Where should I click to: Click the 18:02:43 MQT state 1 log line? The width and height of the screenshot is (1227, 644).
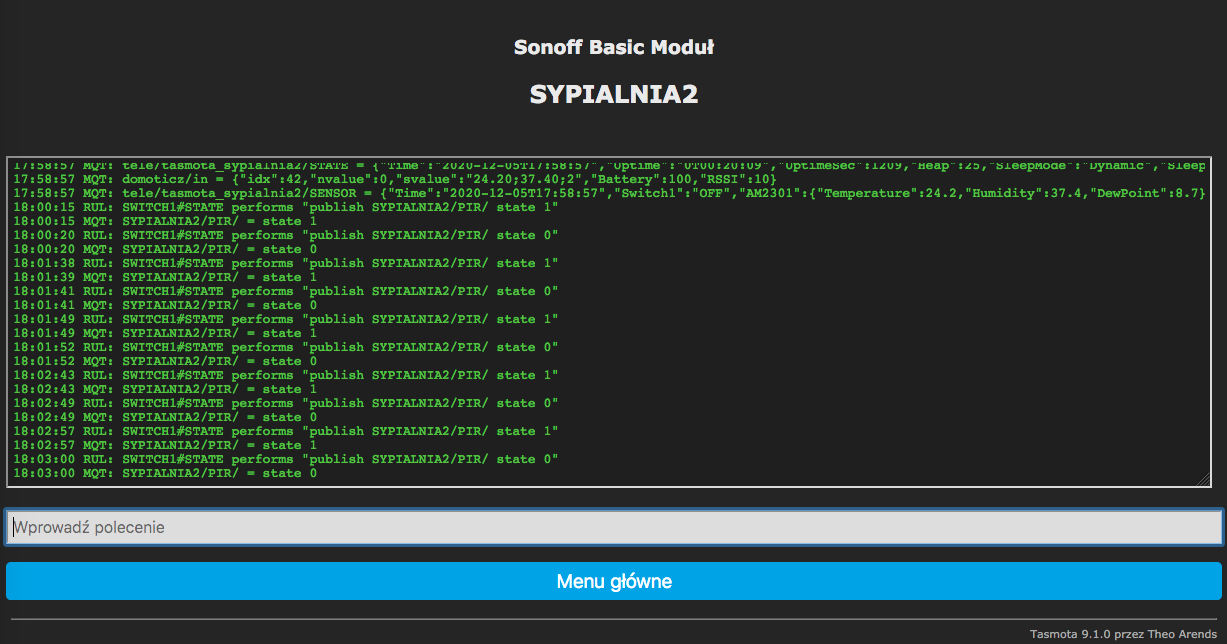tap(165, 389)
